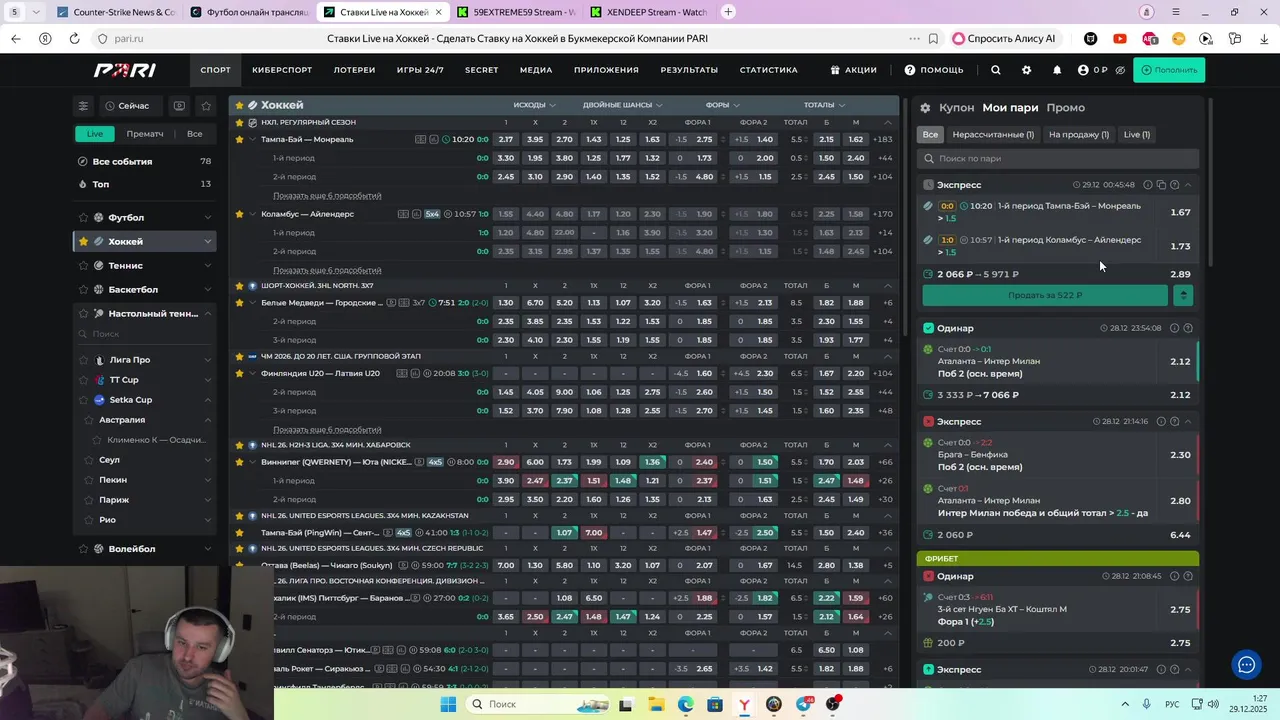Collapse Настольный теннис category
The height and width of the screenshot is (720, 1280).
pyautogui.click(x=207, y=314)
